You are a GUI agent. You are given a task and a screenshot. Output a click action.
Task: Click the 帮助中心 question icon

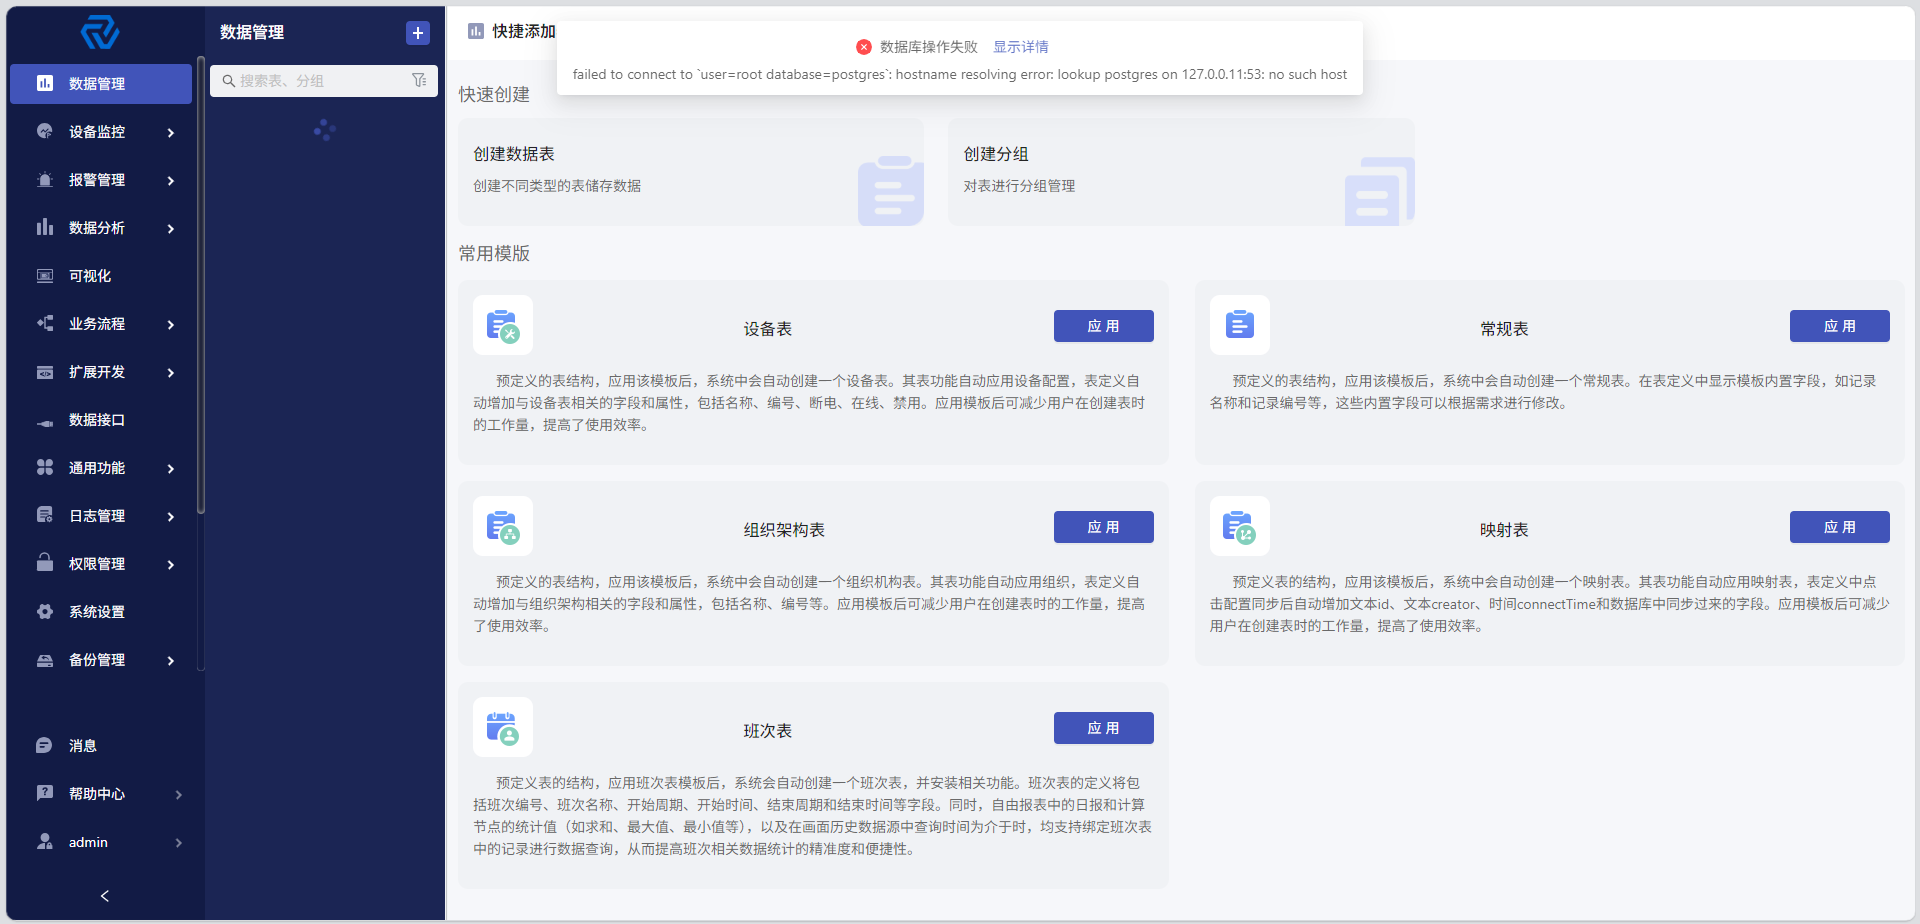click(44, 793)
